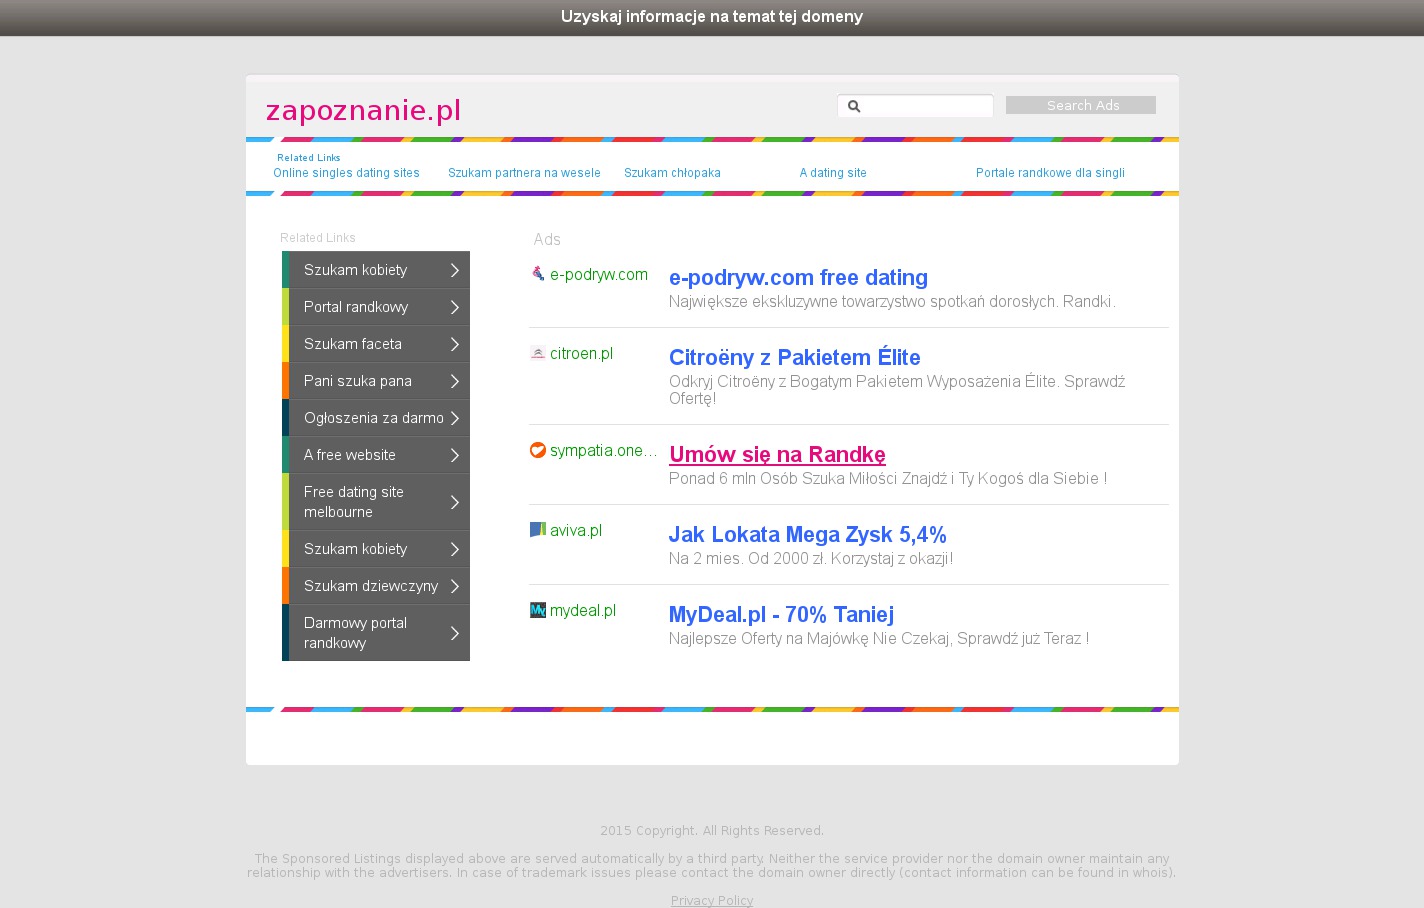Click the Szukam chłopaka related link
1424x908 pixels.
tap(672, 173)
